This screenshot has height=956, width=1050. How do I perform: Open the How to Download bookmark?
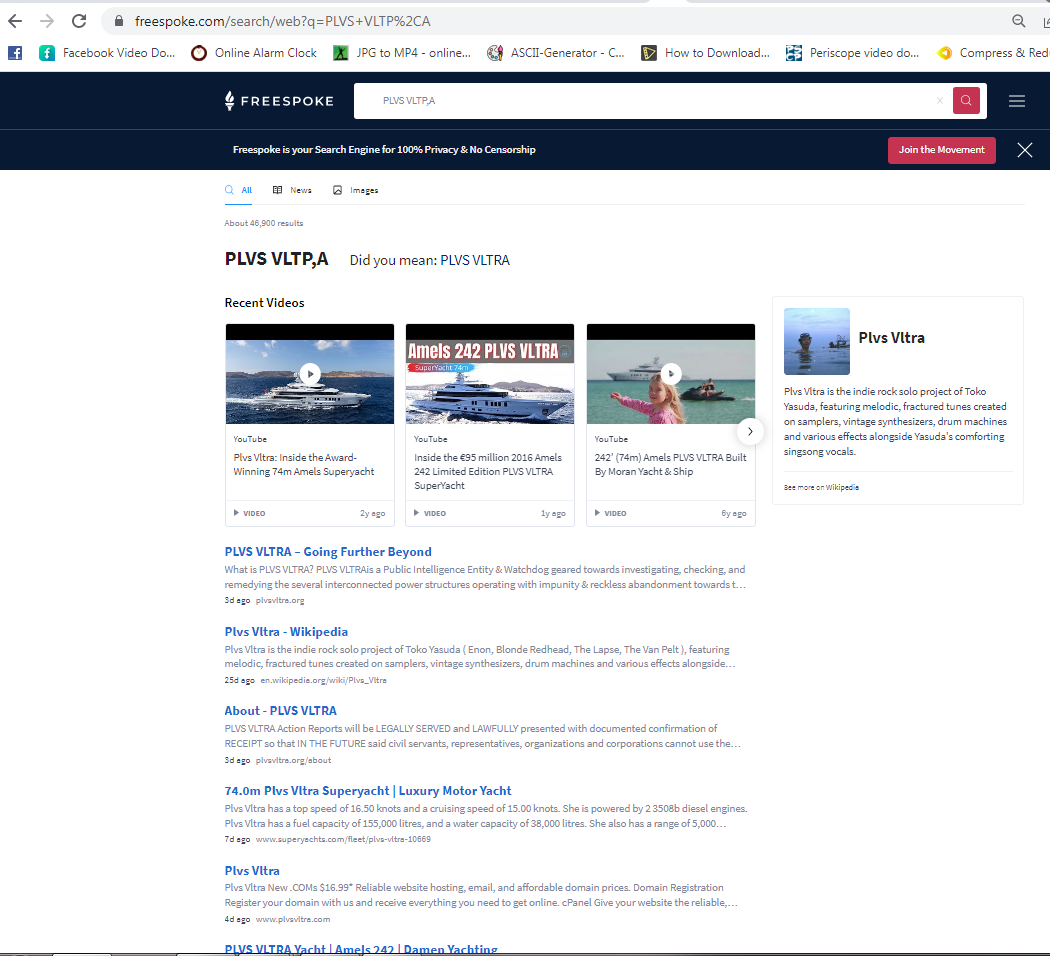coord(705,53)
